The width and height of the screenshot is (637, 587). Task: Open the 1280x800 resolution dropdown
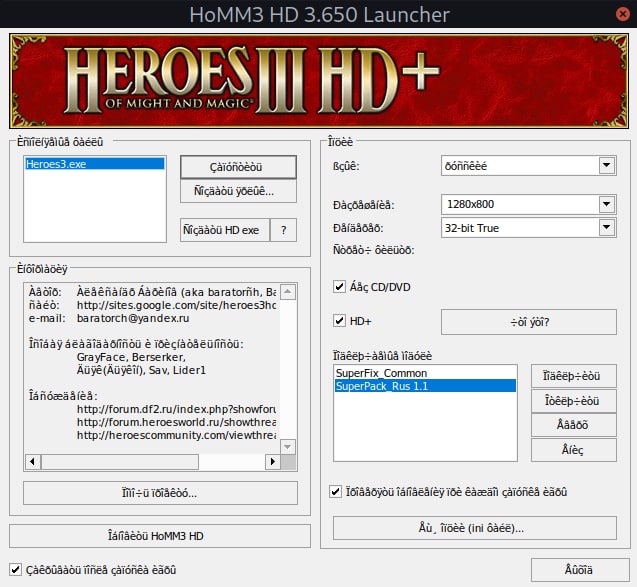[529, 204]
